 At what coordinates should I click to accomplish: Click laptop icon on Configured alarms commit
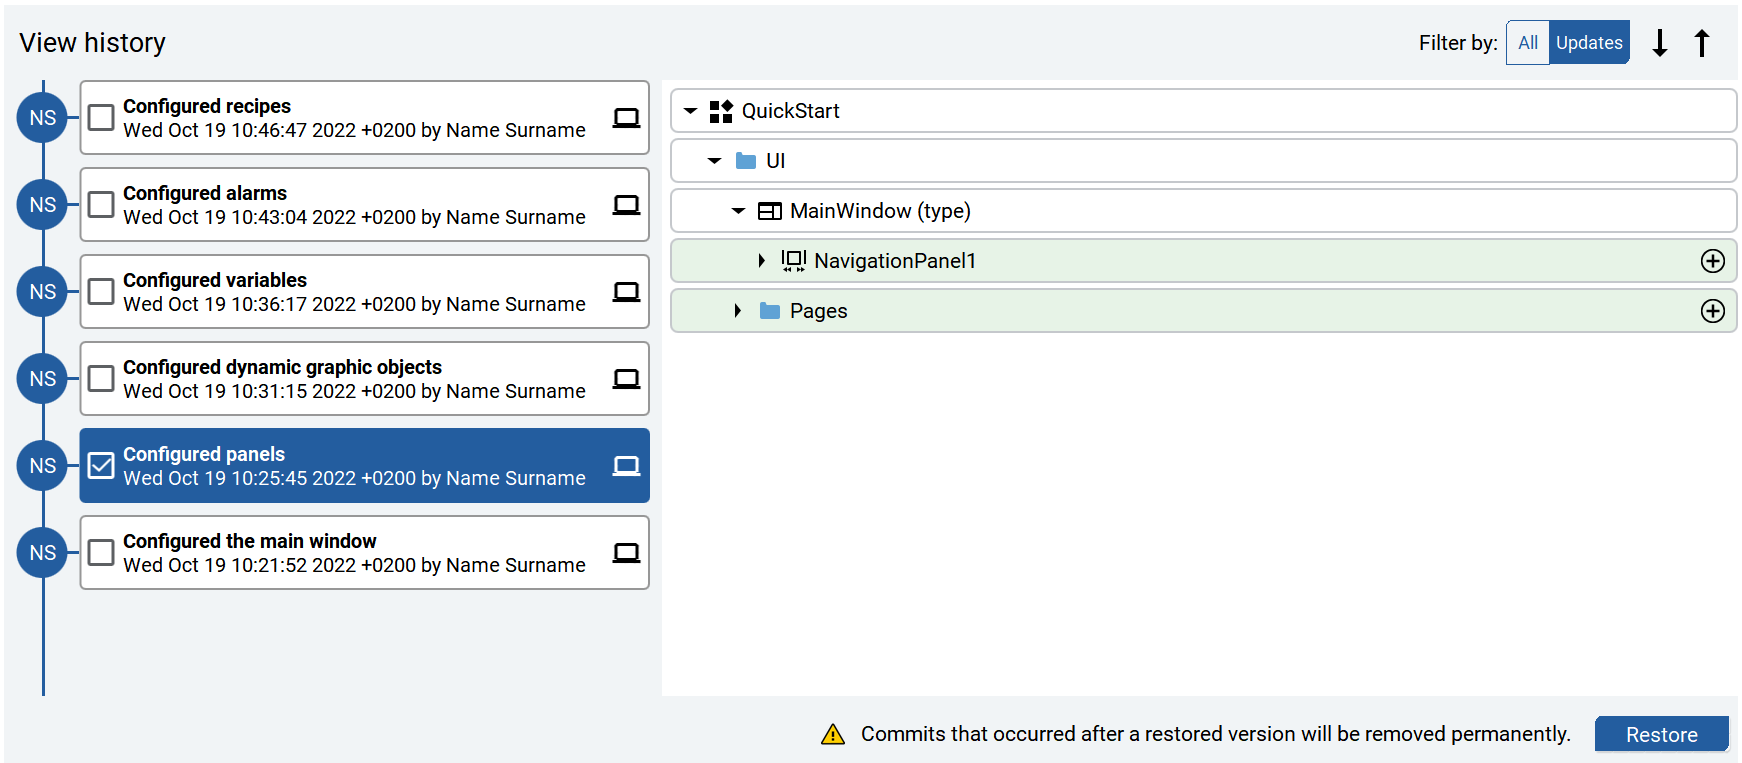[x=626, y=205]
